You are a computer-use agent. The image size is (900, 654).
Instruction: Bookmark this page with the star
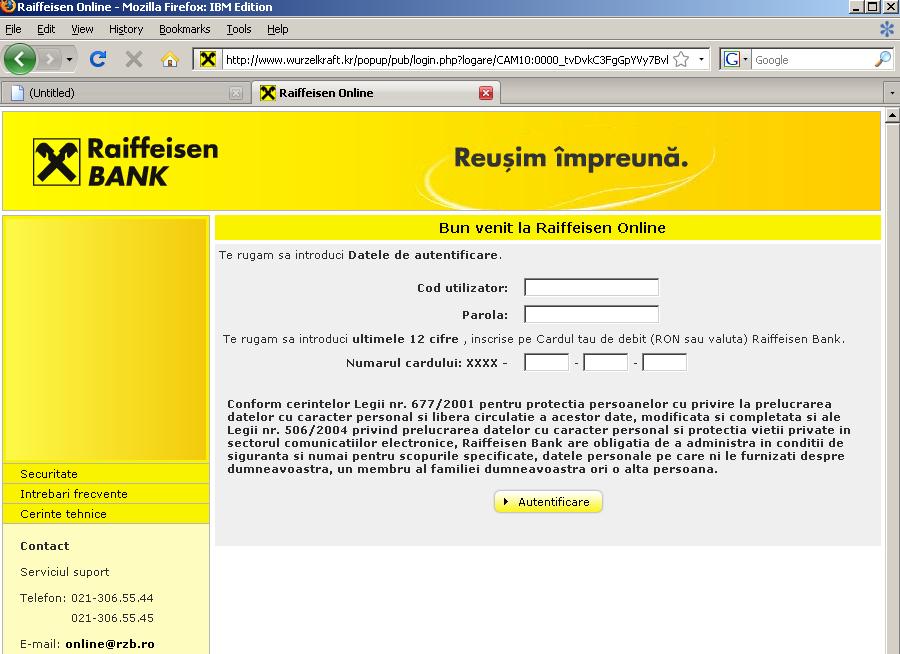681,59
